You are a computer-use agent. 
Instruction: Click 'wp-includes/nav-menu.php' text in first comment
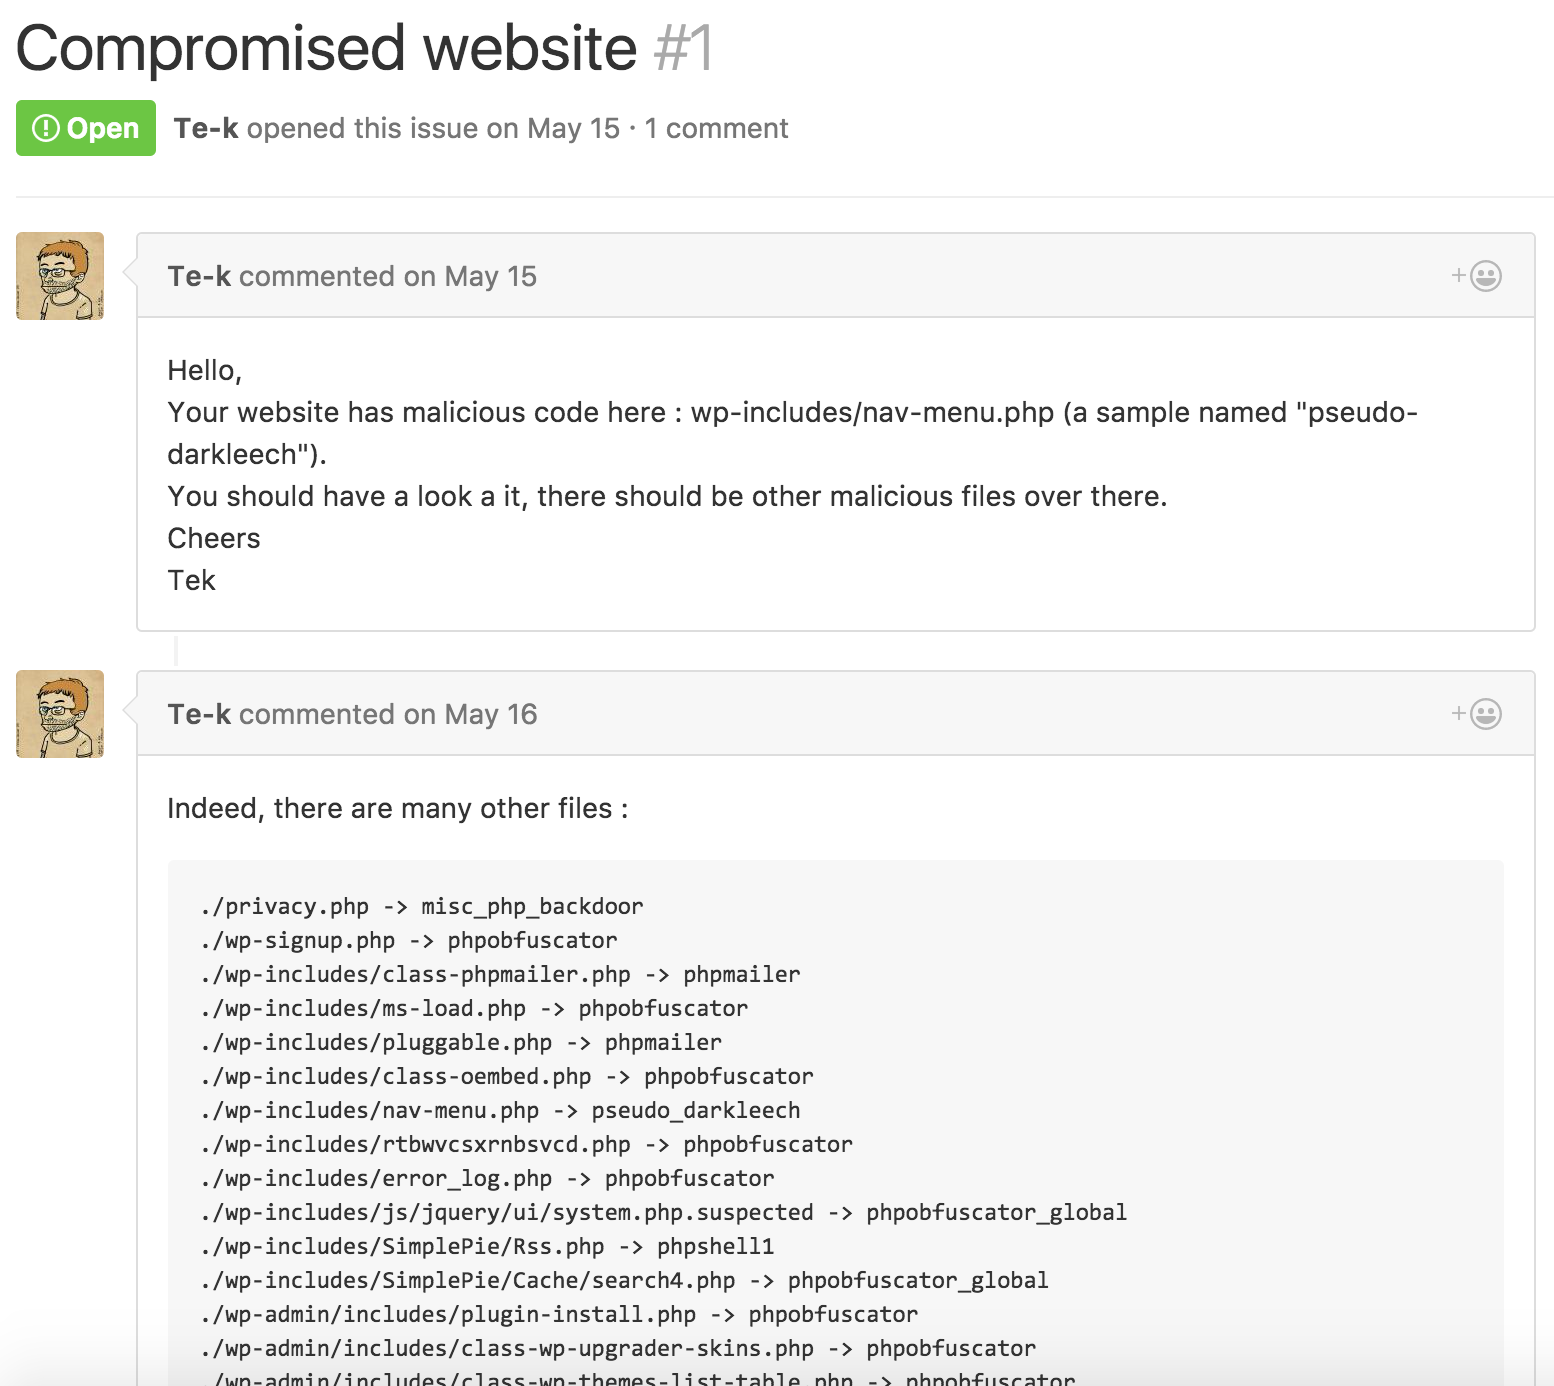tap(872, 412)
